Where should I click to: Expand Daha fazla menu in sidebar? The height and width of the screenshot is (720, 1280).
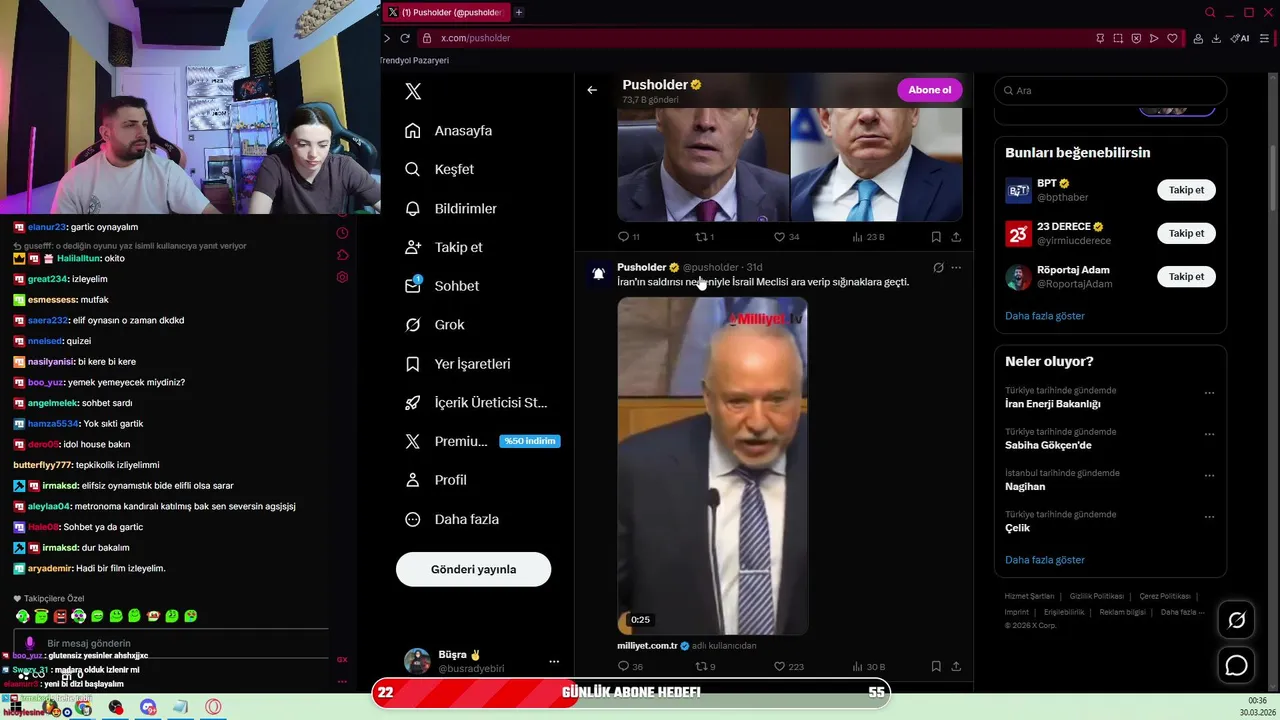(451, 520)
